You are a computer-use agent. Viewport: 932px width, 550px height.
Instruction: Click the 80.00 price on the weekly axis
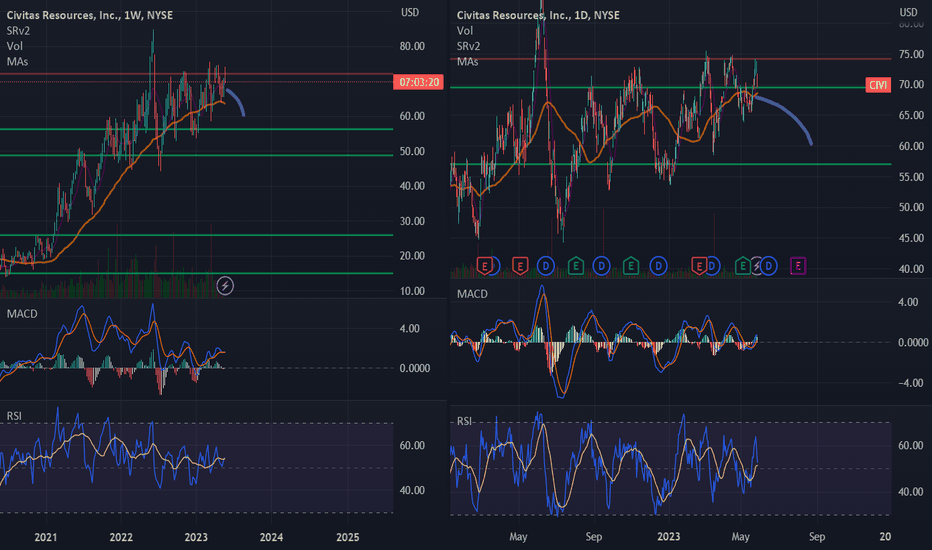412,46
